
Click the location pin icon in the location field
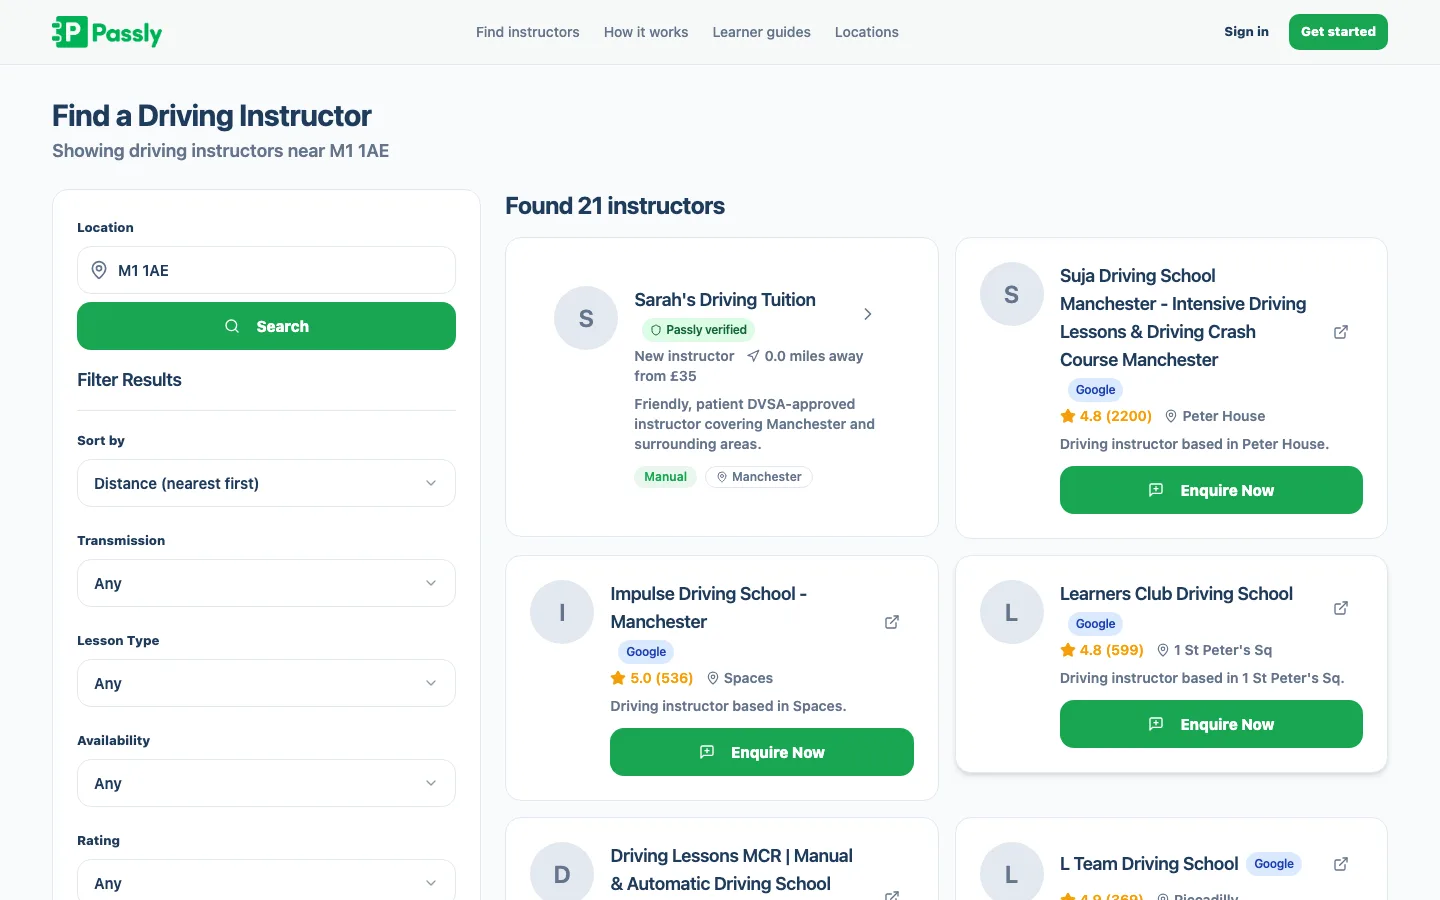point(99,270)
